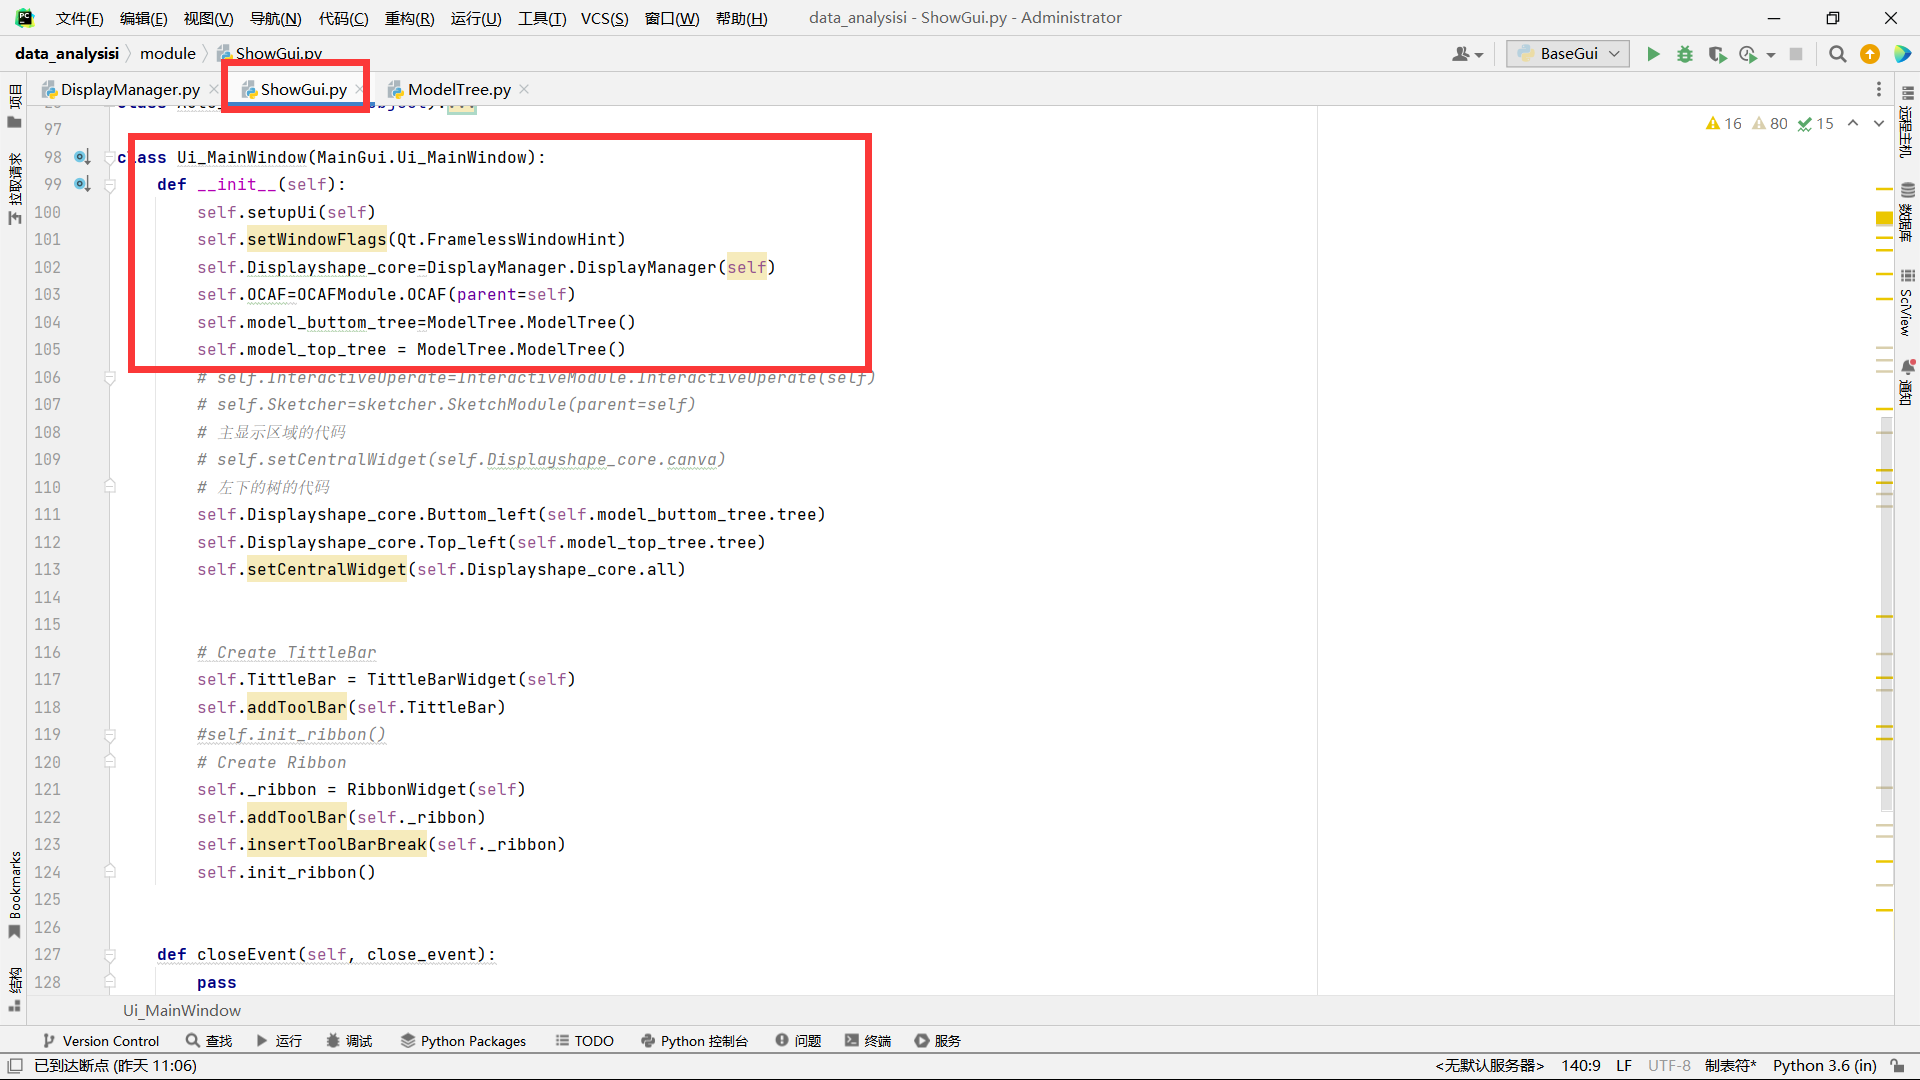The height and width of the screenshot is (1080, 1920).
Task: Run BaseGui with coverage
Action: [1717, 54]
